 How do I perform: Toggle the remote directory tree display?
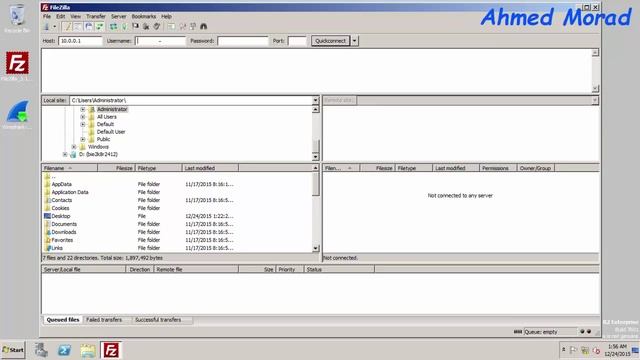(x=89, y=27)
